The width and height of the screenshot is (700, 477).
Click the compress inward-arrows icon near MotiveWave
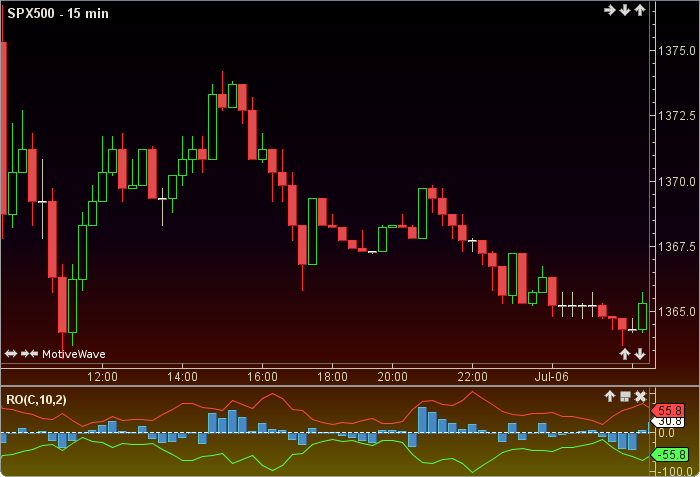pyautogui.click(x=29, y=354)
